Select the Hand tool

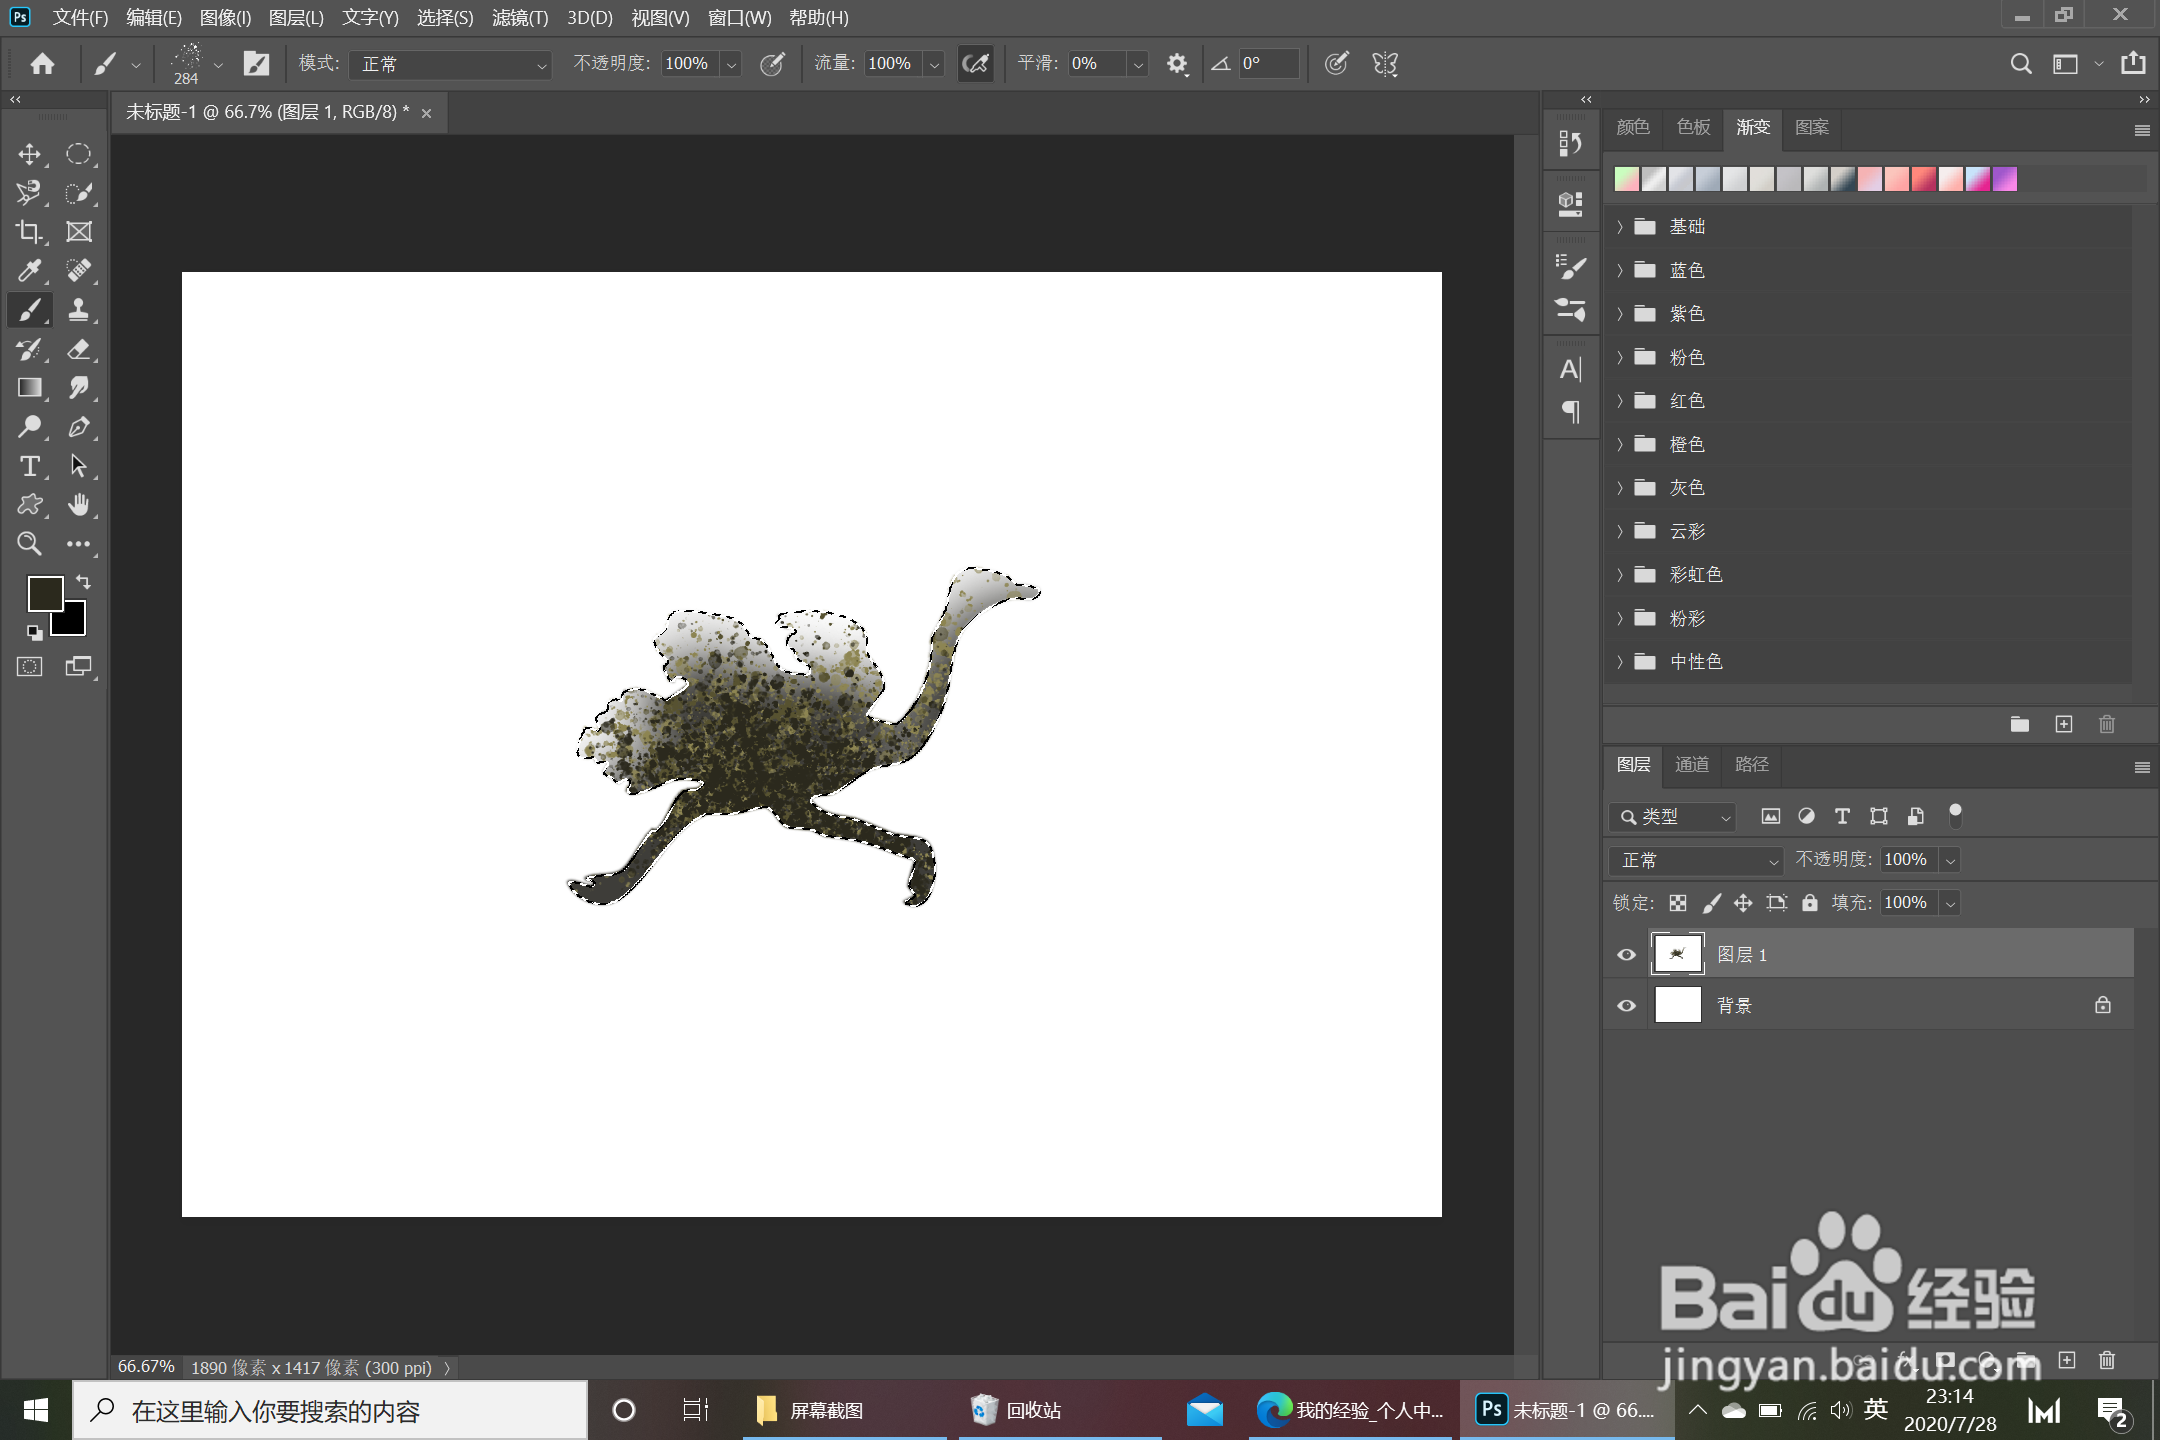[78, 505]
